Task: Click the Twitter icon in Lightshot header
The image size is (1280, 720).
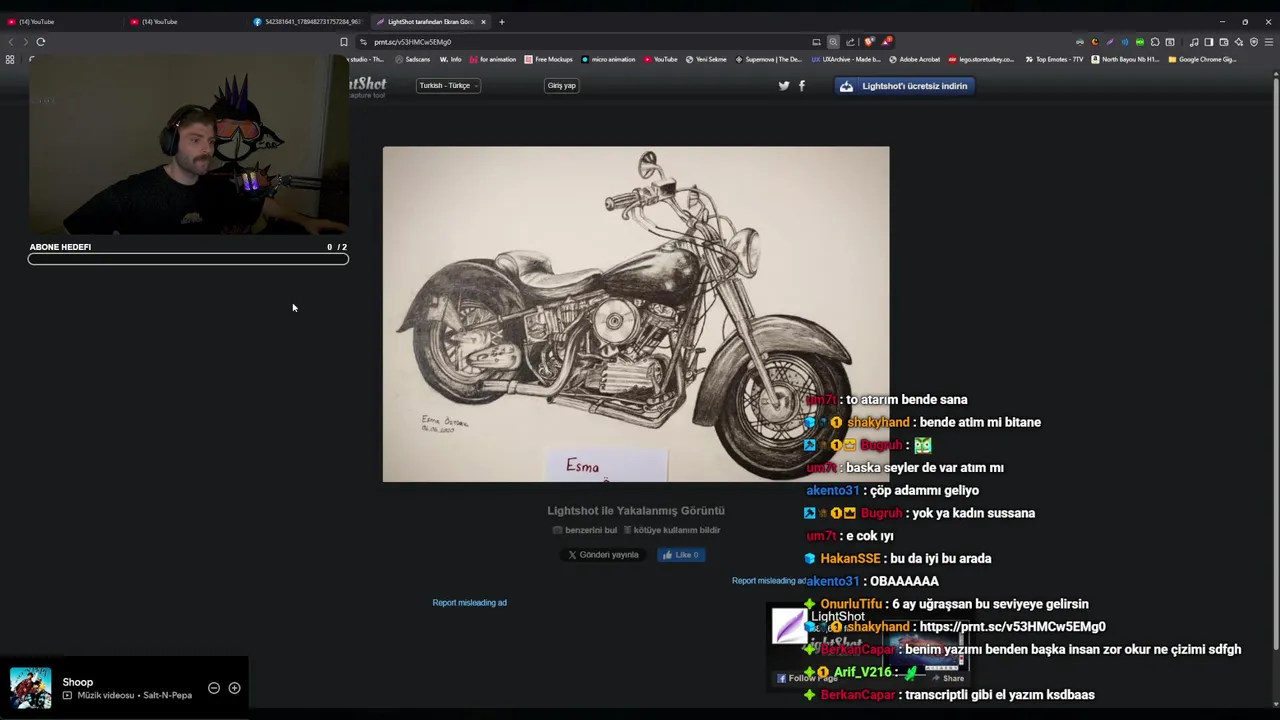Action: point(784,86)
